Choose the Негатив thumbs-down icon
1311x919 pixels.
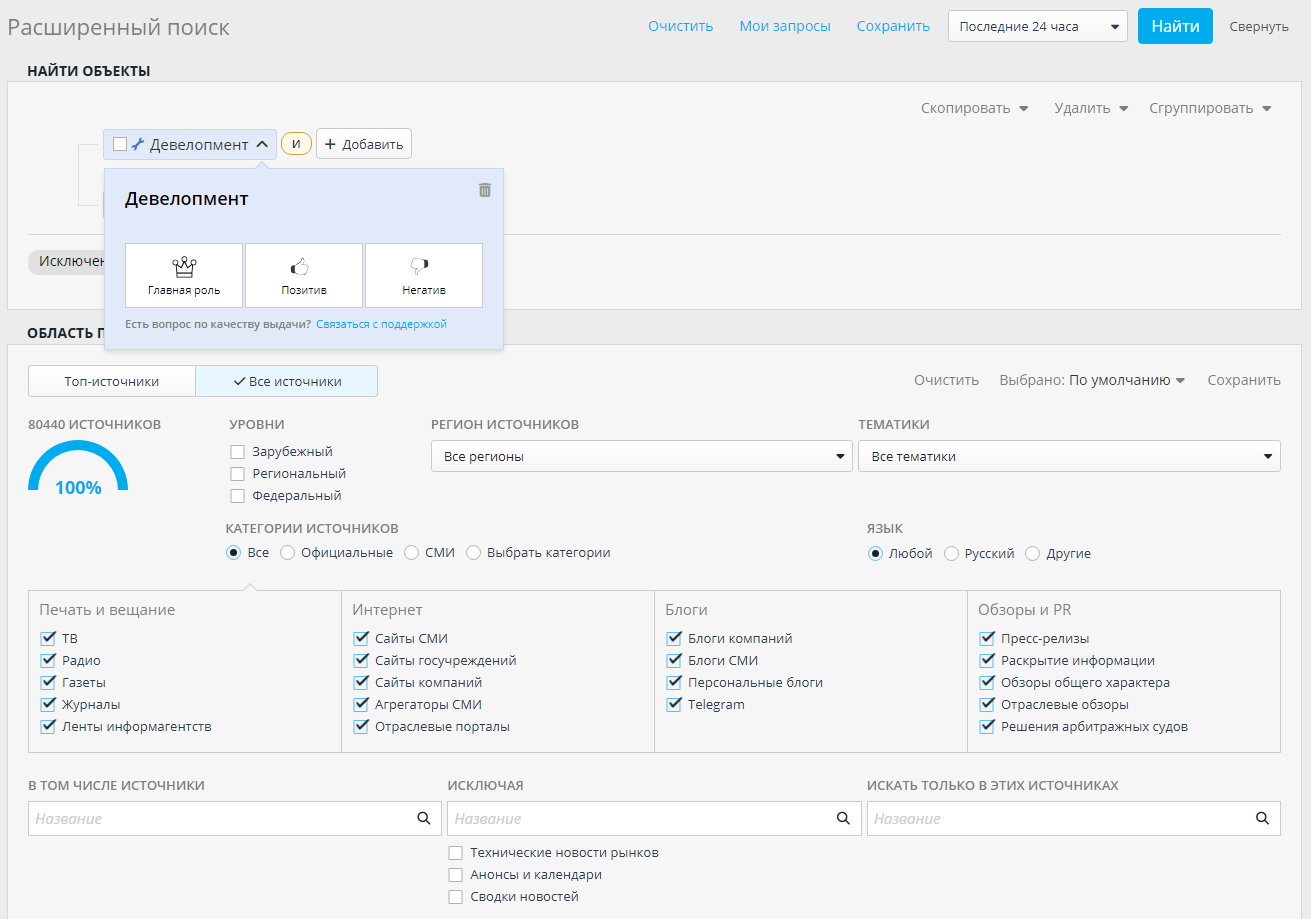(x=423, y=266)
